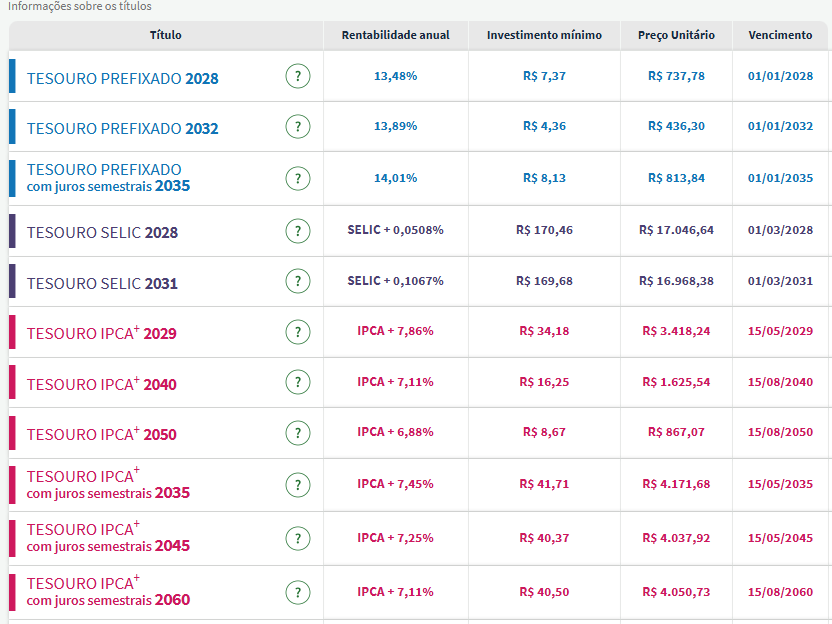Open the Tesouro Prefixado 2028 title
832x624 pixels.
tap(123, 79)
